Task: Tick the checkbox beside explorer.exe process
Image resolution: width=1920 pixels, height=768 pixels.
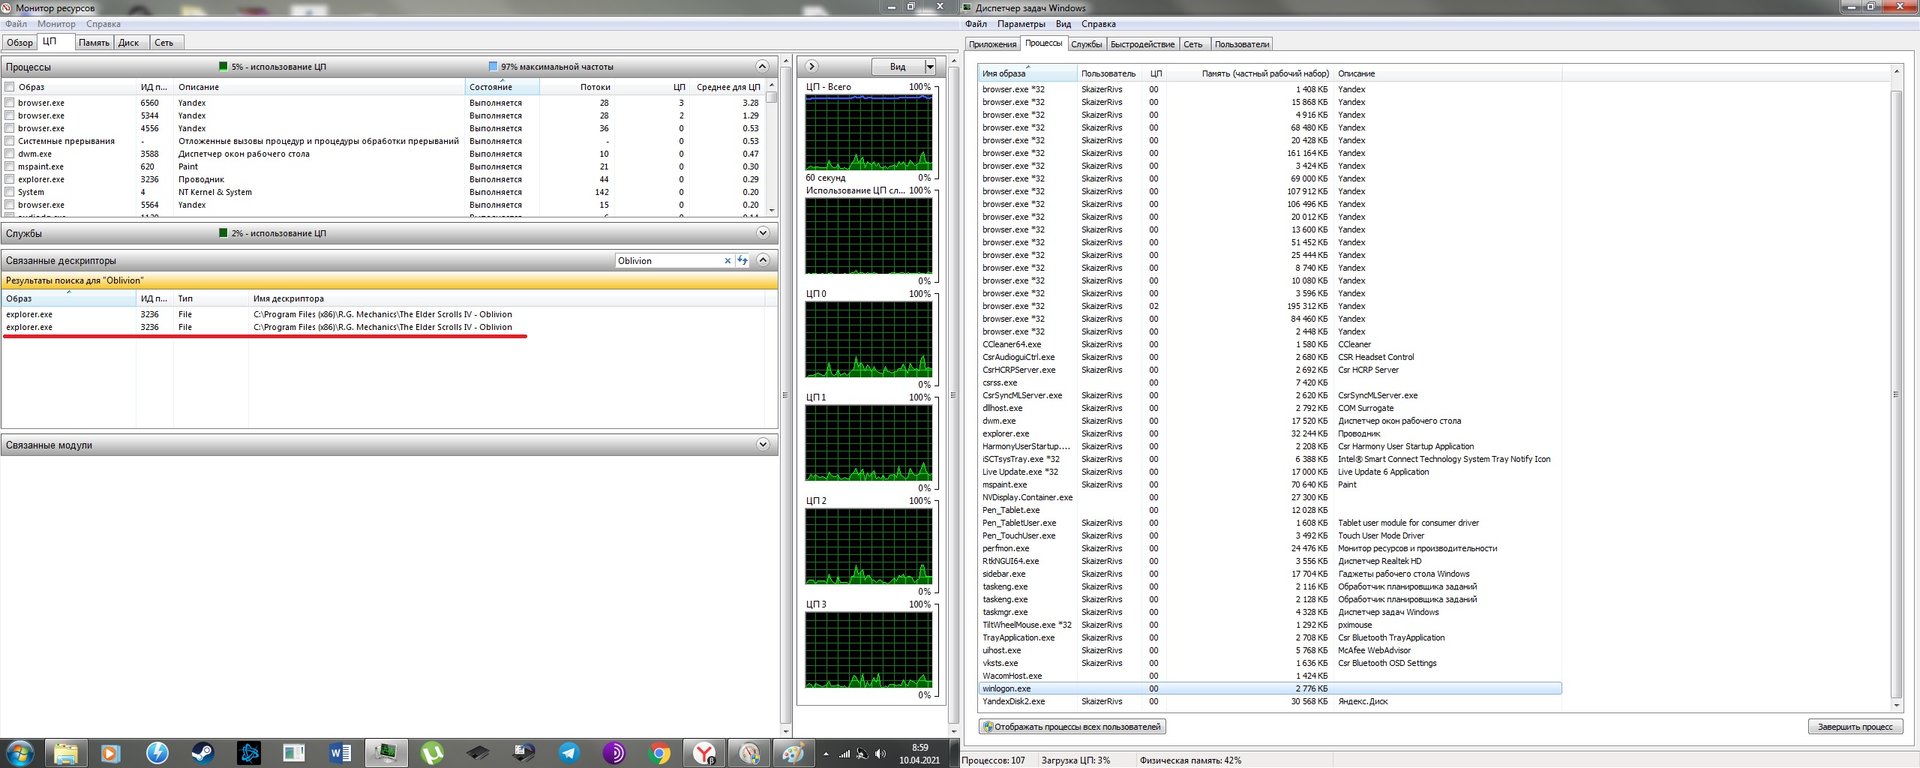Action: (x=10, y=180)
